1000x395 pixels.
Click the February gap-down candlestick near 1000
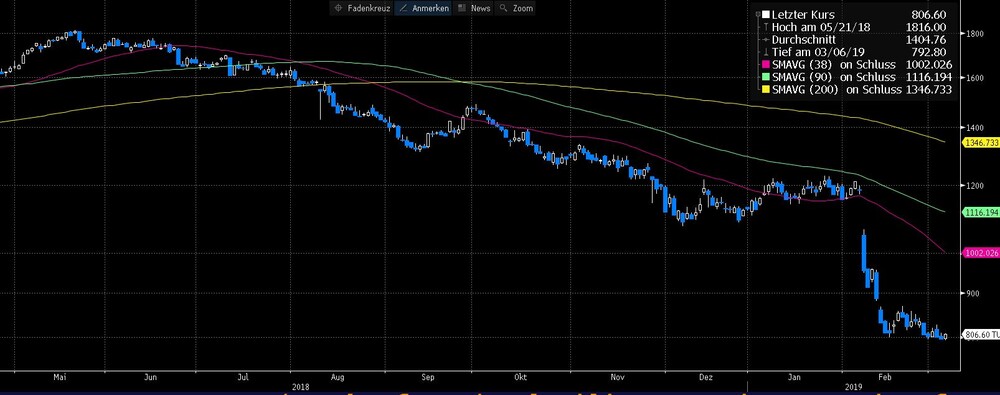[x=864, y=251]
